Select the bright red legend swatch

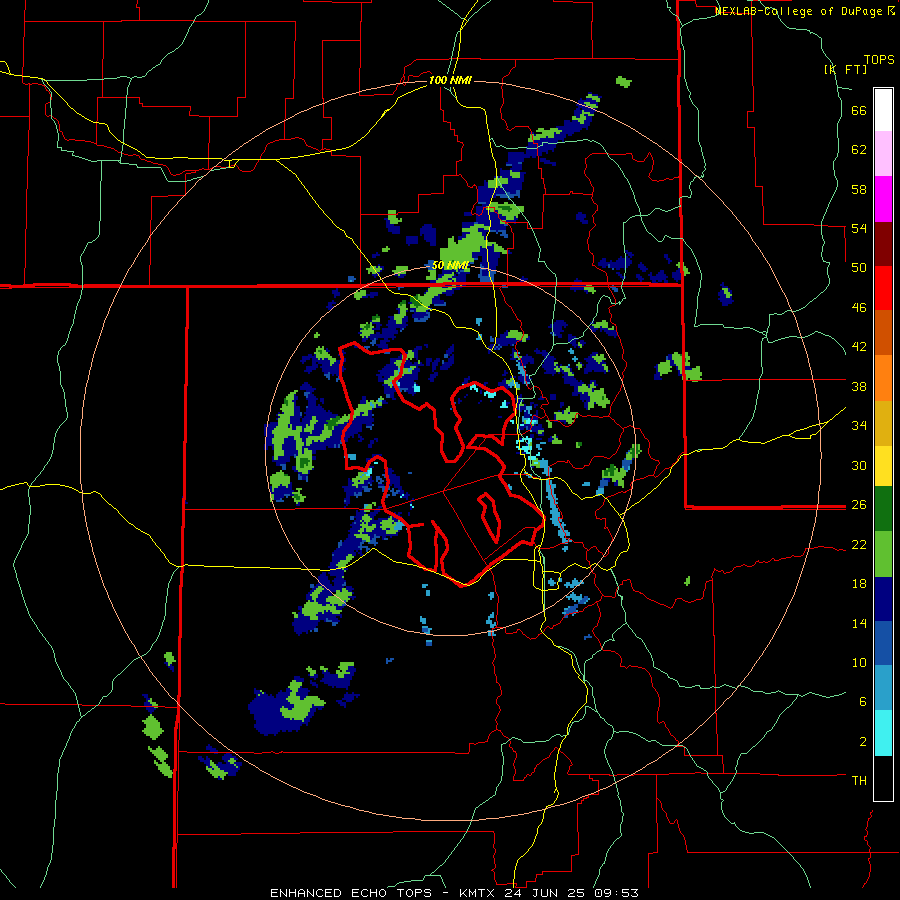(883, 288)
